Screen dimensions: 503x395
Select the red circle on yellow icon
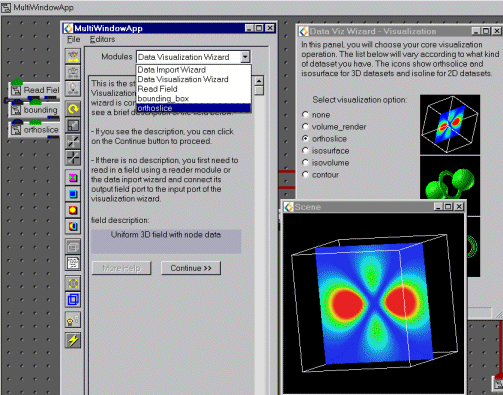click(x=73, y=210)
